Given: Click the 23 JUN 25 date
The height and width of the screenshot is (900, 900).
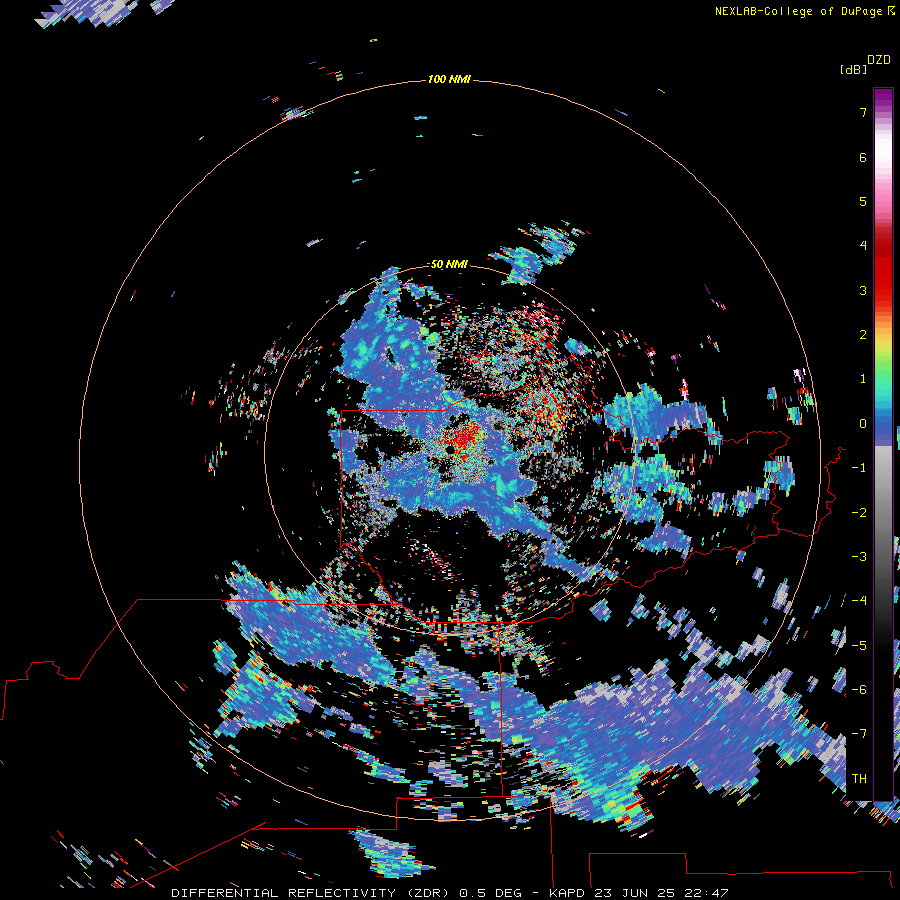Looking at the screenshot, I should coord(635,893).
